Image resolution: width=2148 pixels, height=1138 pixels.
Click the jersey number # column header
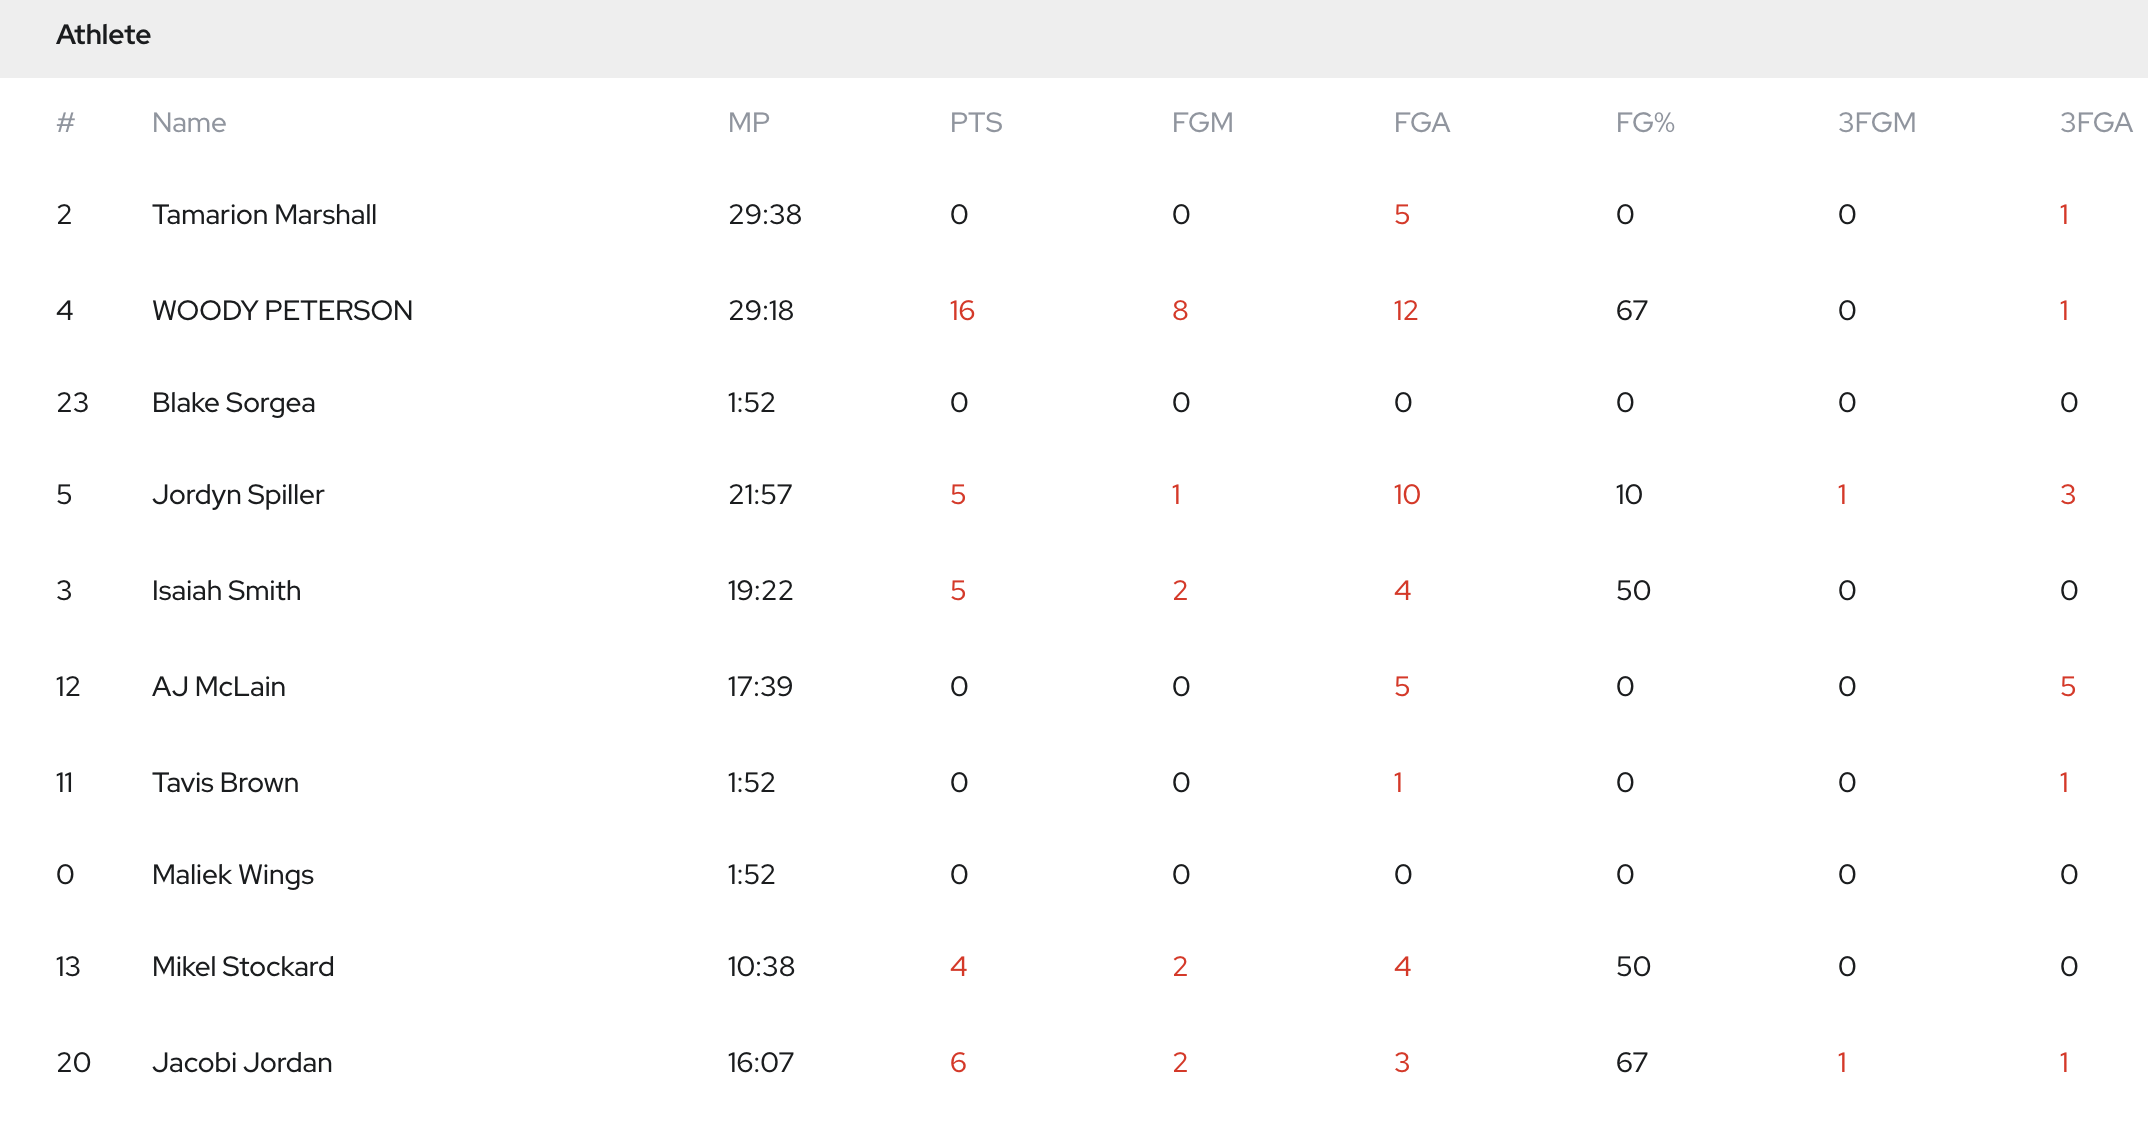65,122
